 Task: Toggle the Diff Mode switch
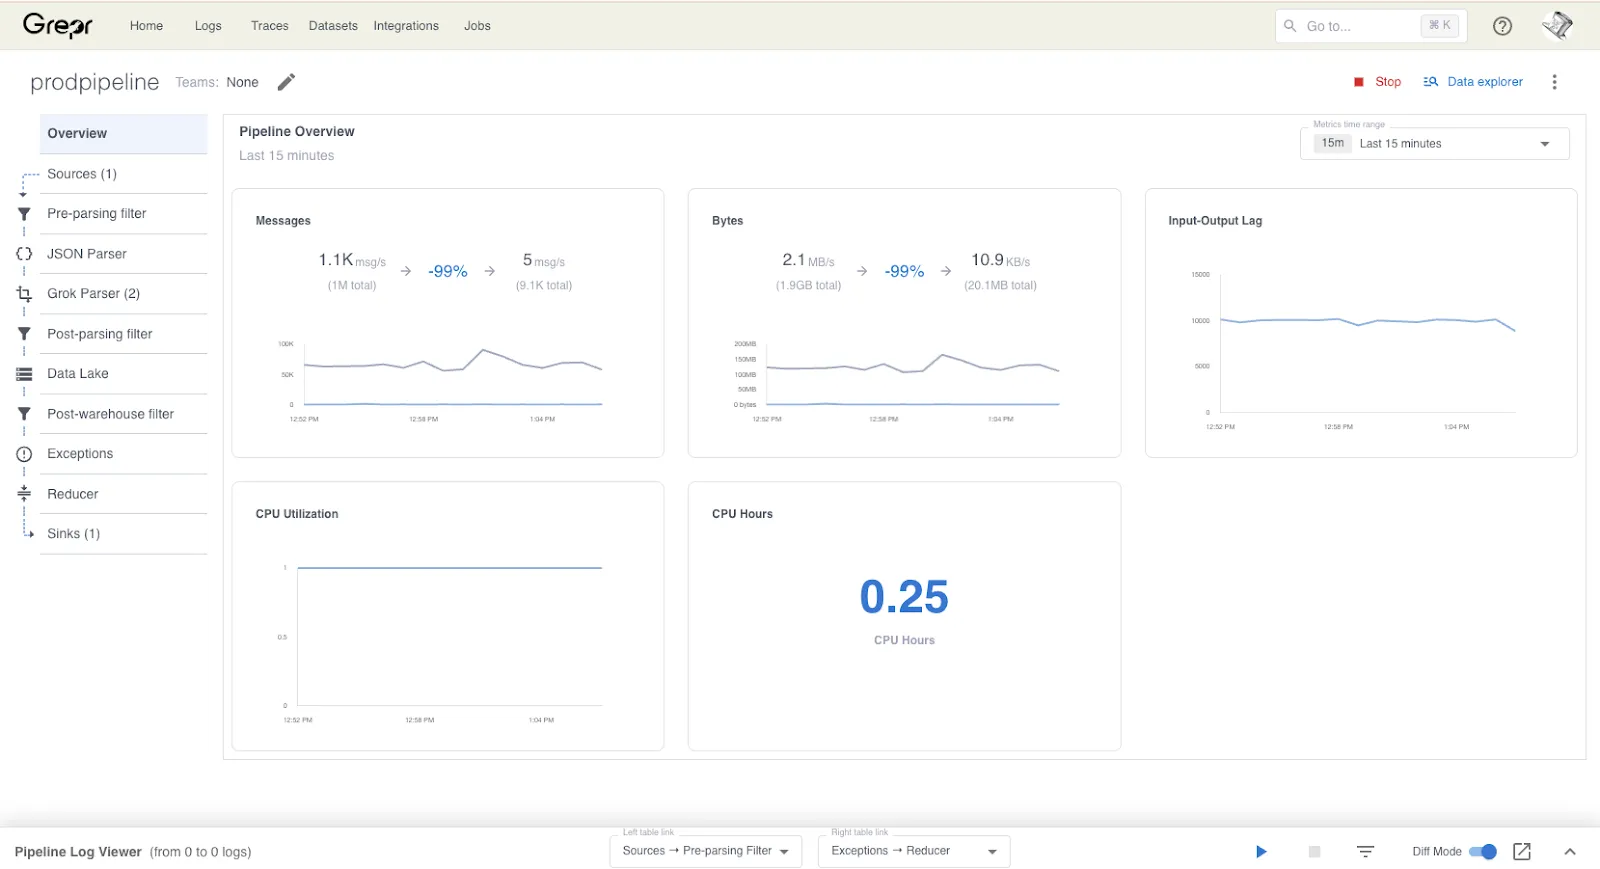pos(1483,852)
